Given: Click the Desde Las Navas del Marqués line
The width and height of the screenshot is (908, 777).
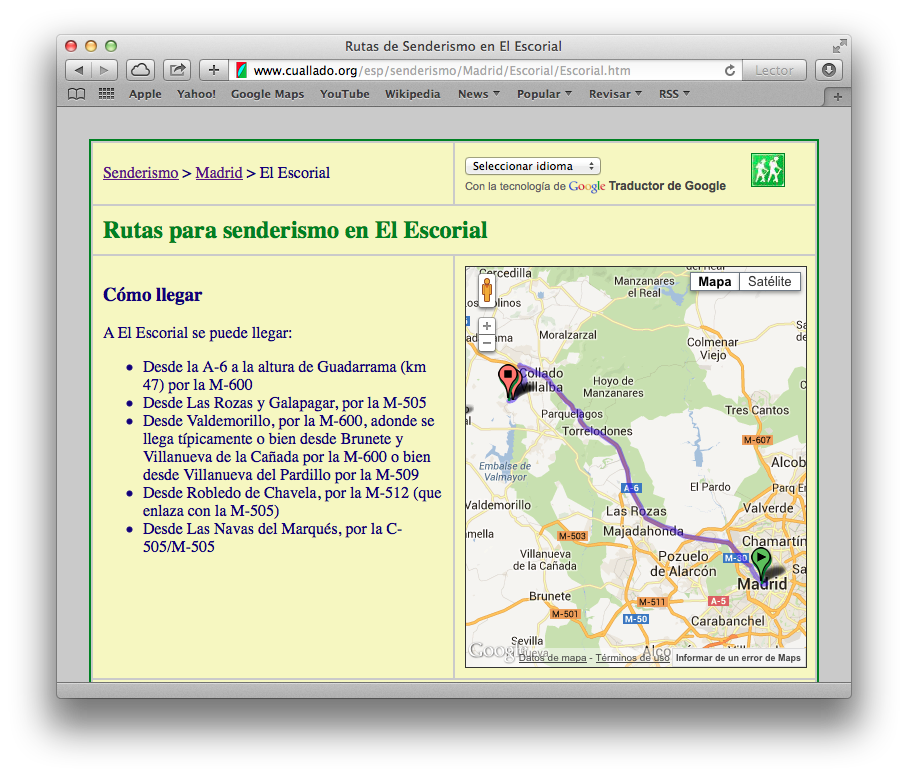Looking at the screenshot, I should [x=272, y=538].
